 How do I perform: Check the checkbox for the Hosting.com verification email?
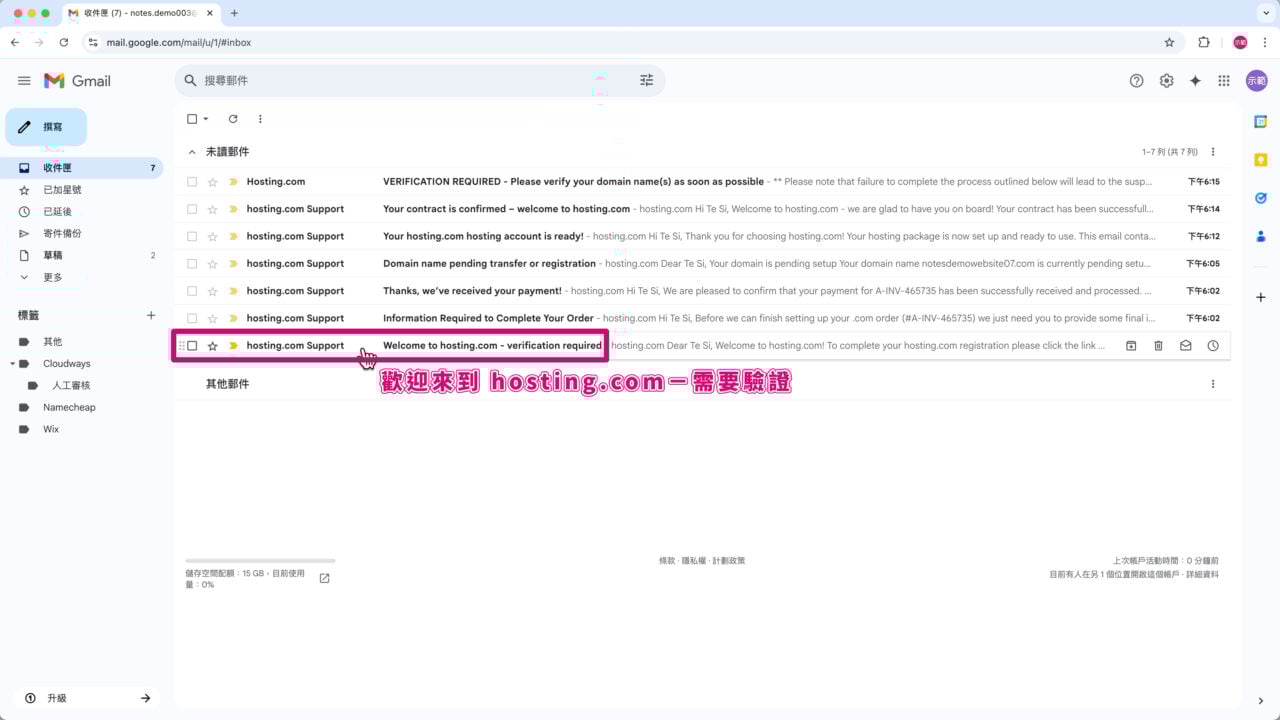191,181
